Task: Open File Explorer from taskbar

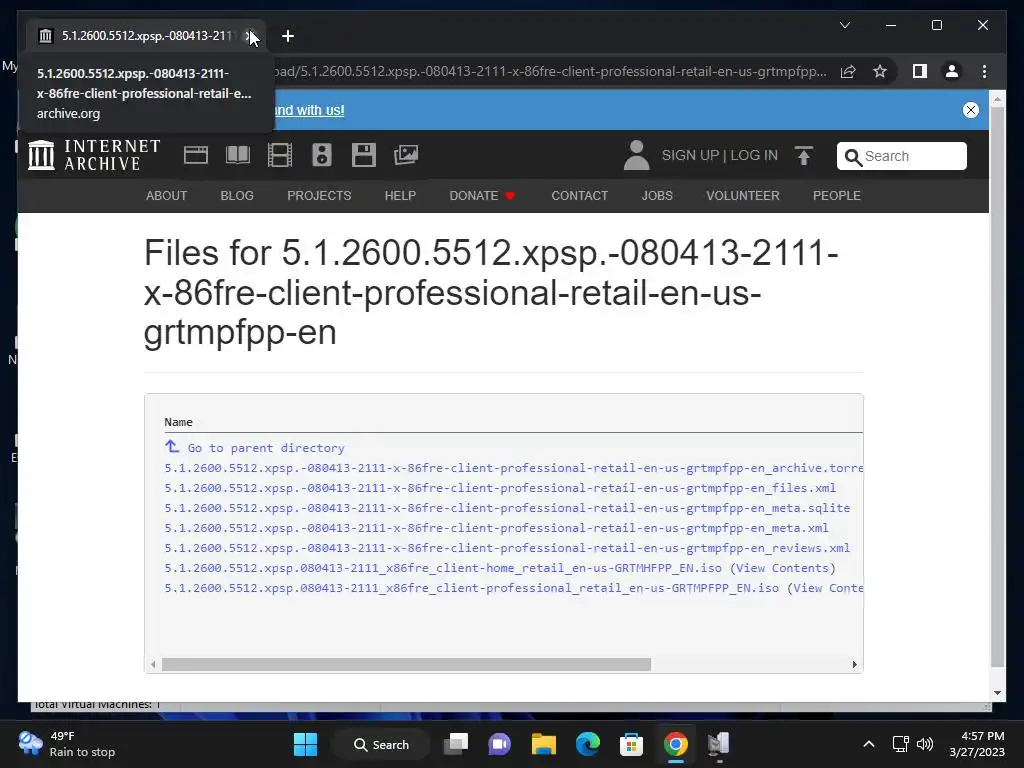Action: [x=543, y=744]
